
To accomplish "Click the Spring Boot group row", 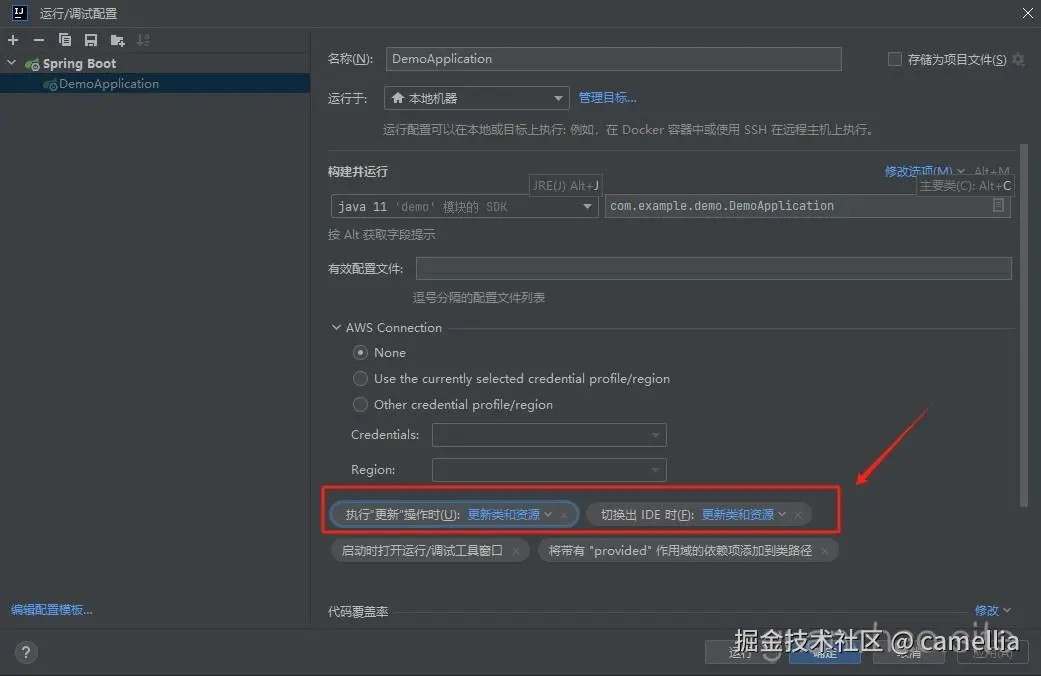I will click(x=155, y=64).
